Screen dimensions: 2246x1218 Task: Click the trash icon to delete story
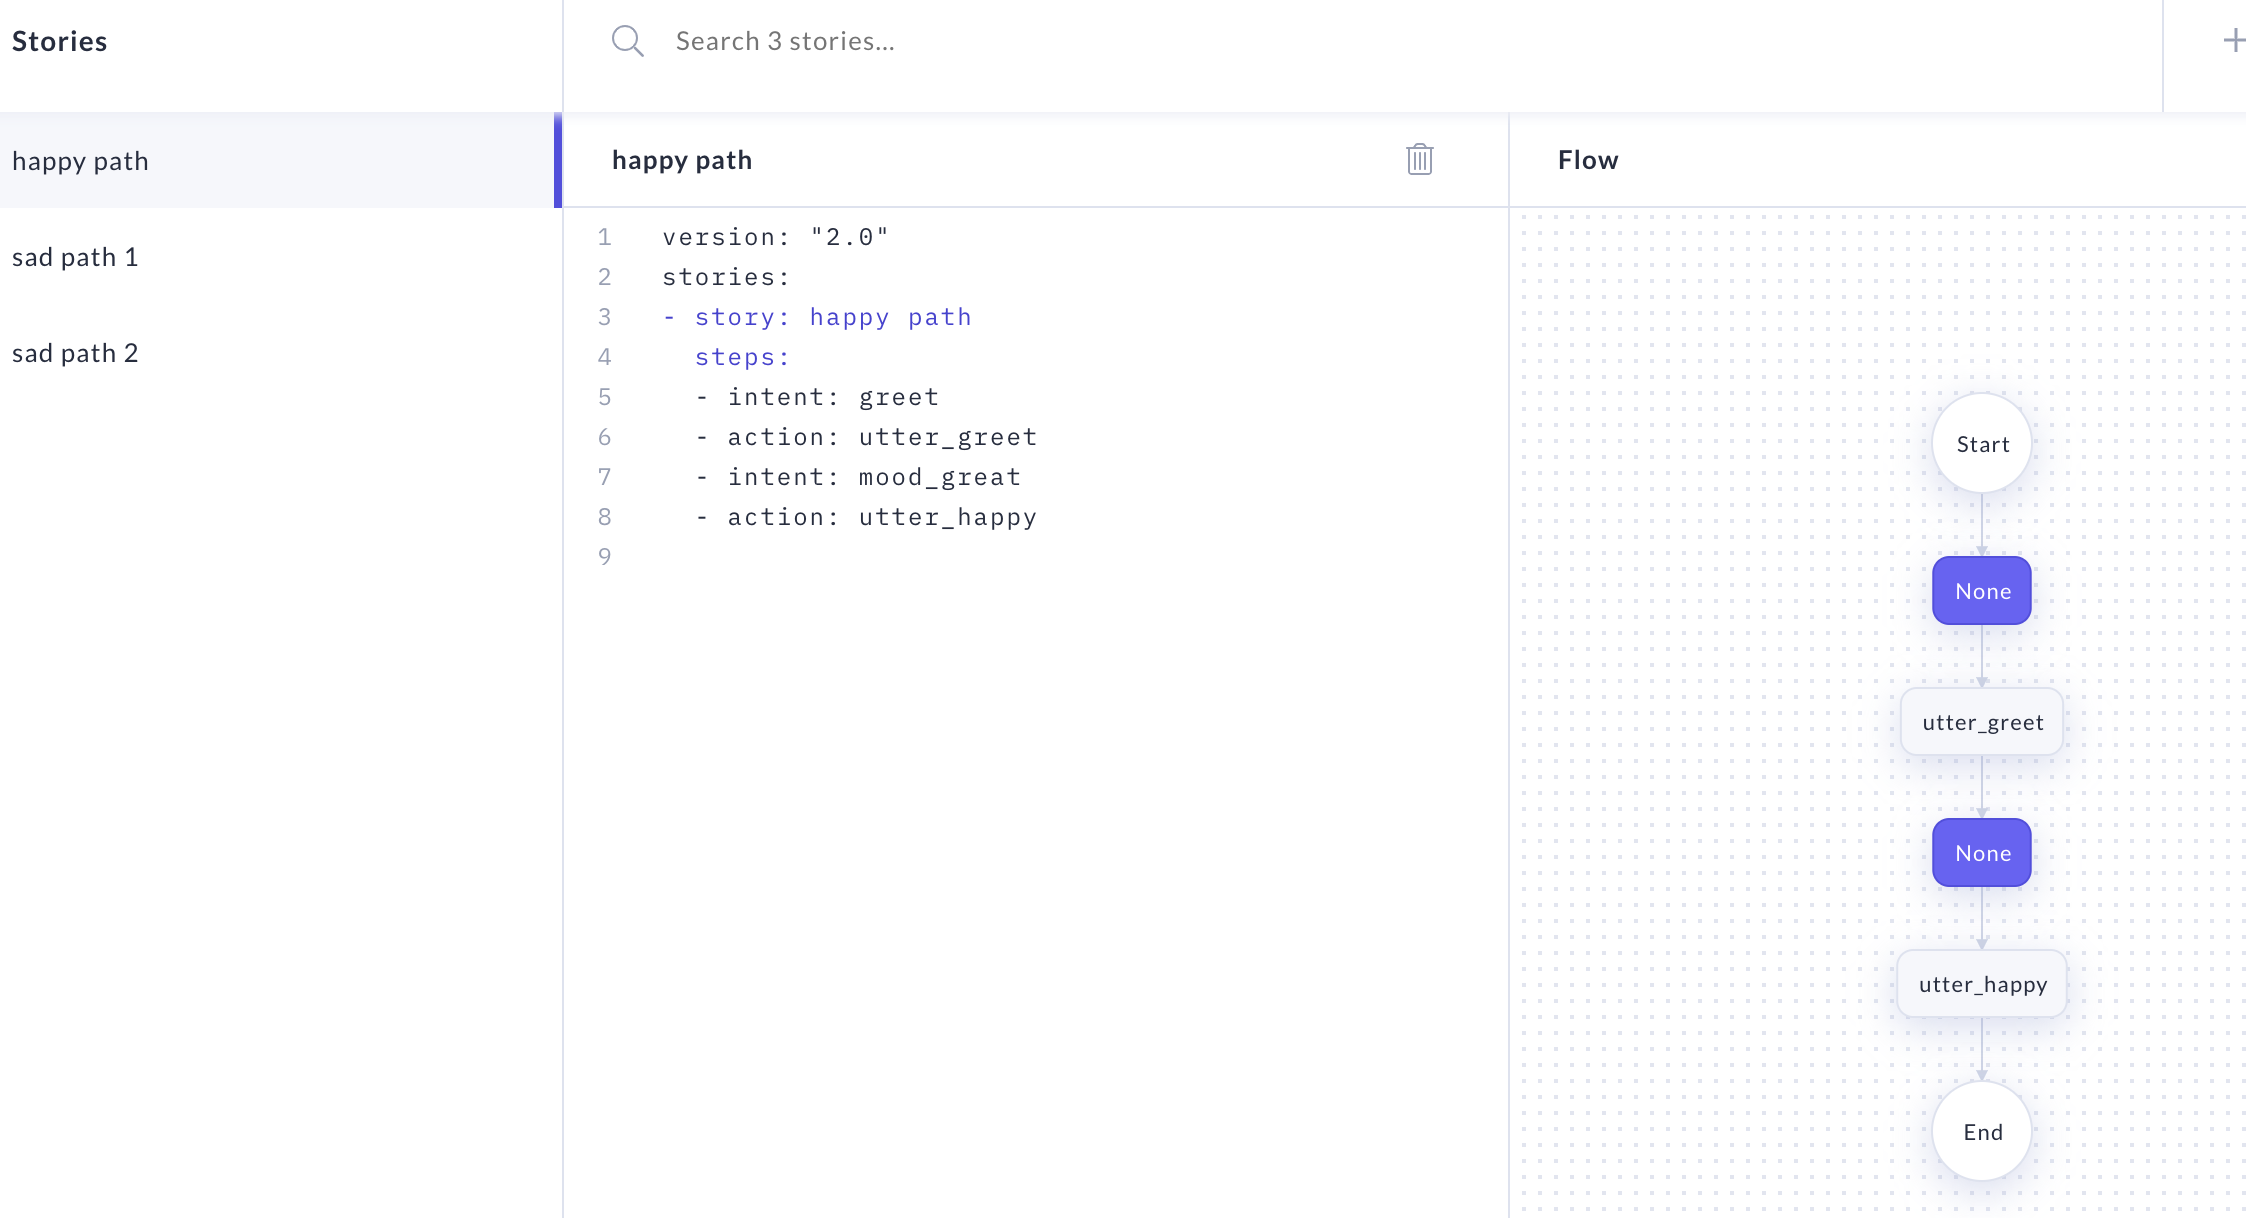tap(1419, 160)
